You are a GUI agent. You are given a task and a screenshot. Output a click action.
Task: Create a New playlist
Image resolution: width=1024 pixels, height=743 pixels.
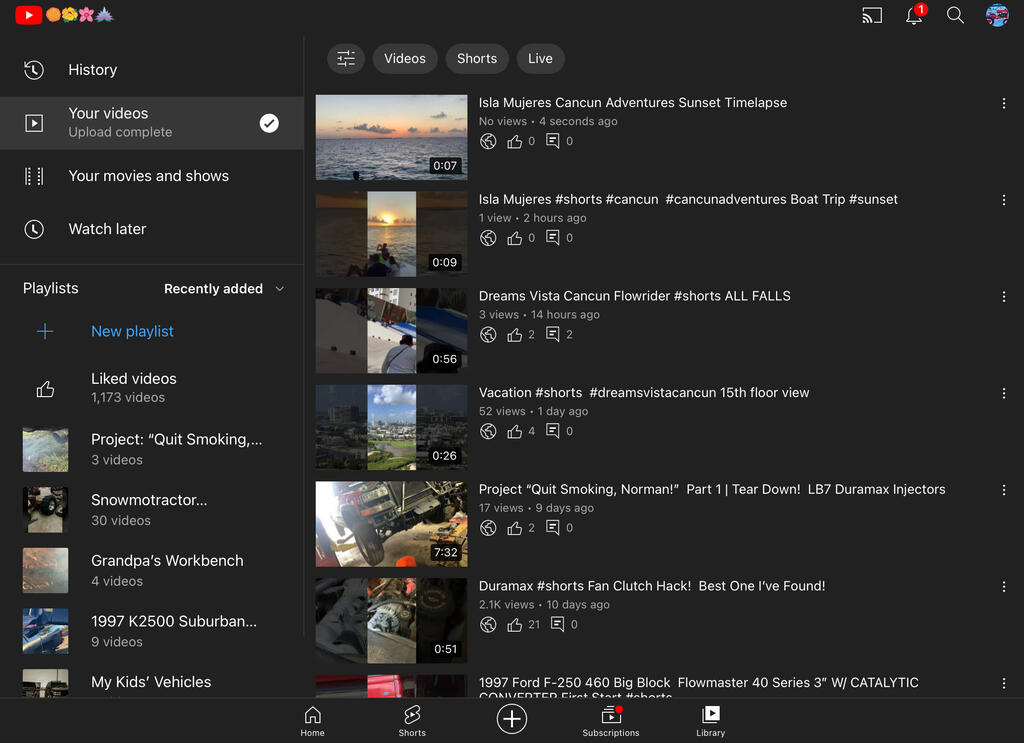[132, 331]
